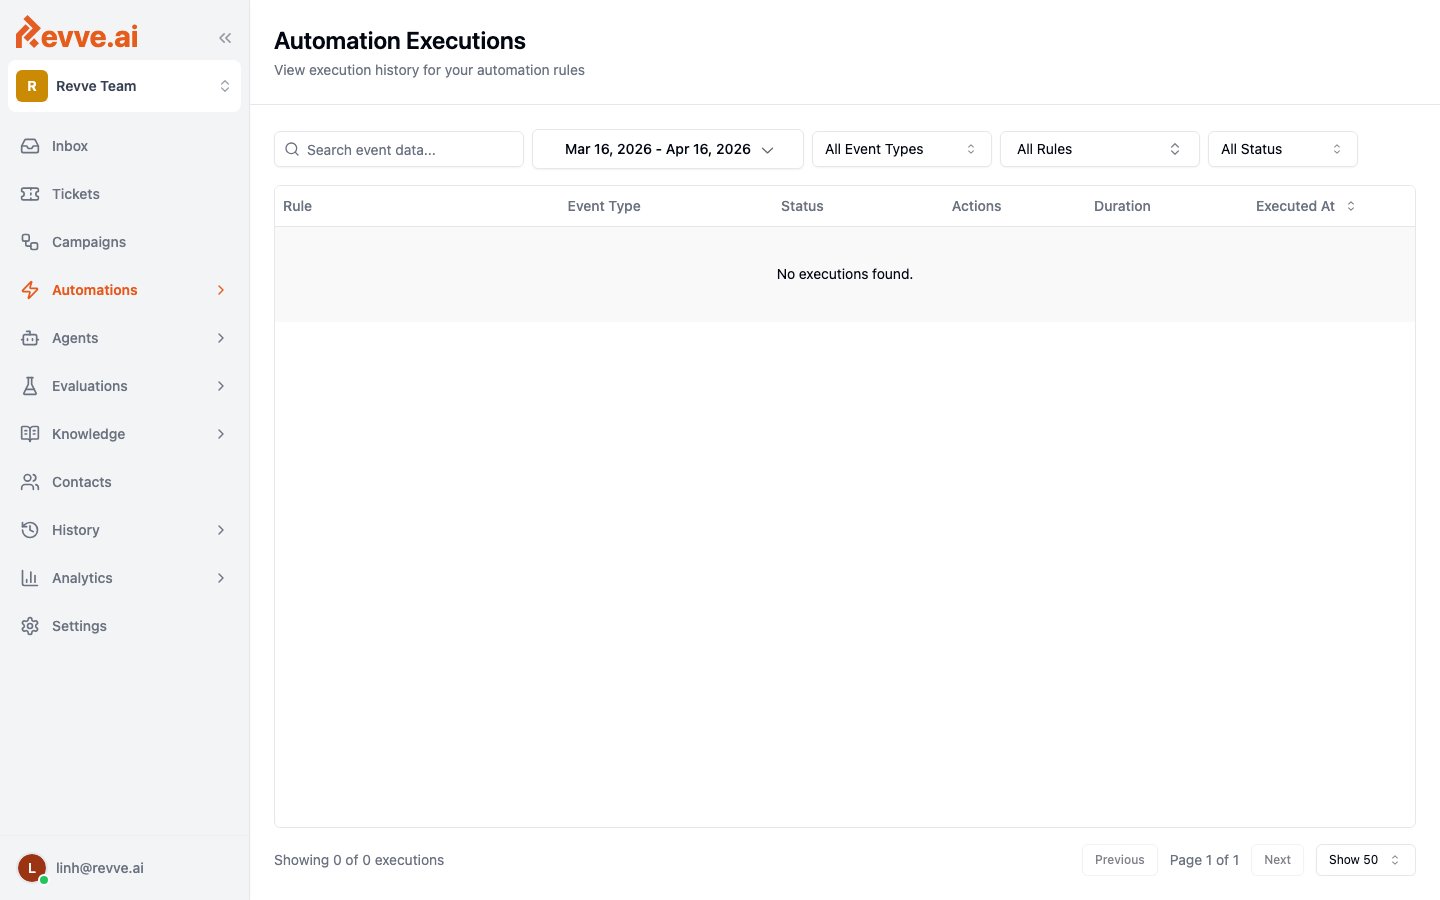Sort by the Executed At column
Screen dimensions: 1440x900
[x=1305, y=206]
